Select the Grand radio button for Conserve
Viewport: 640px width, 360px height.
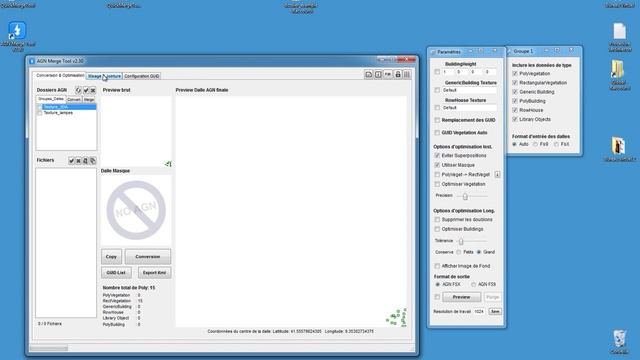[479, 252]
